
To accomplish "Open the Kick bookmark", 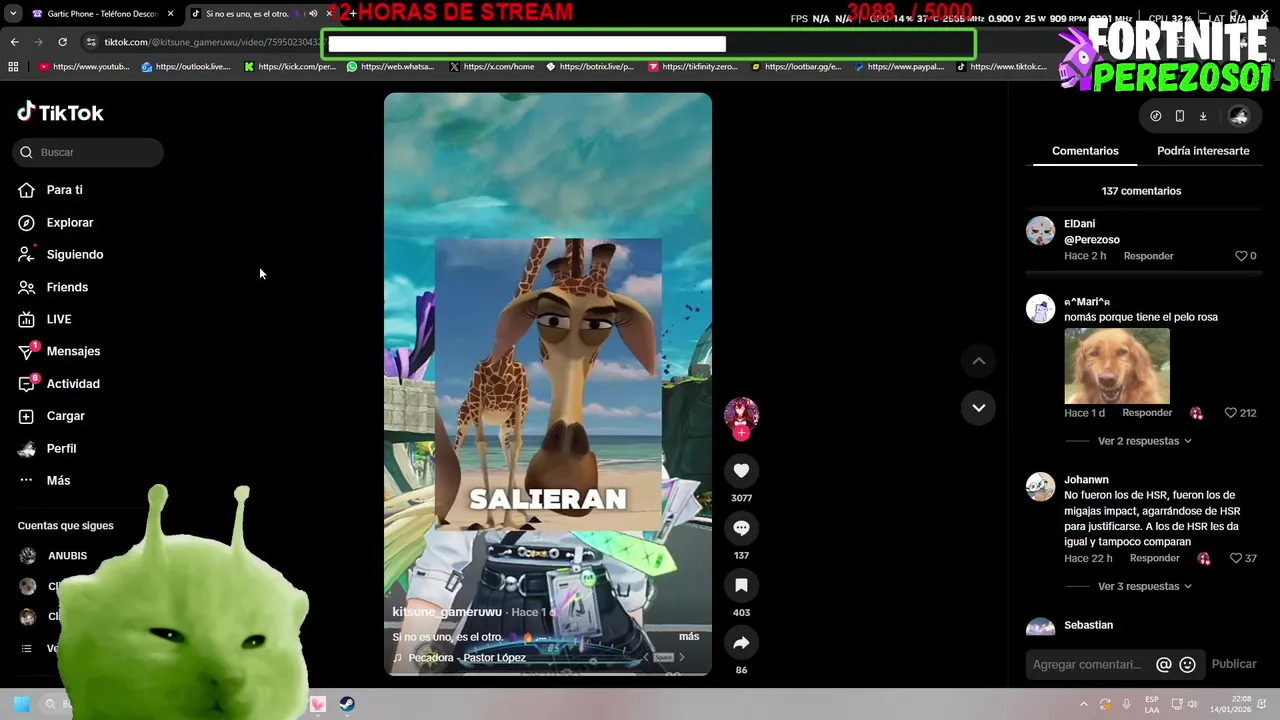I will tap(290, 67).
